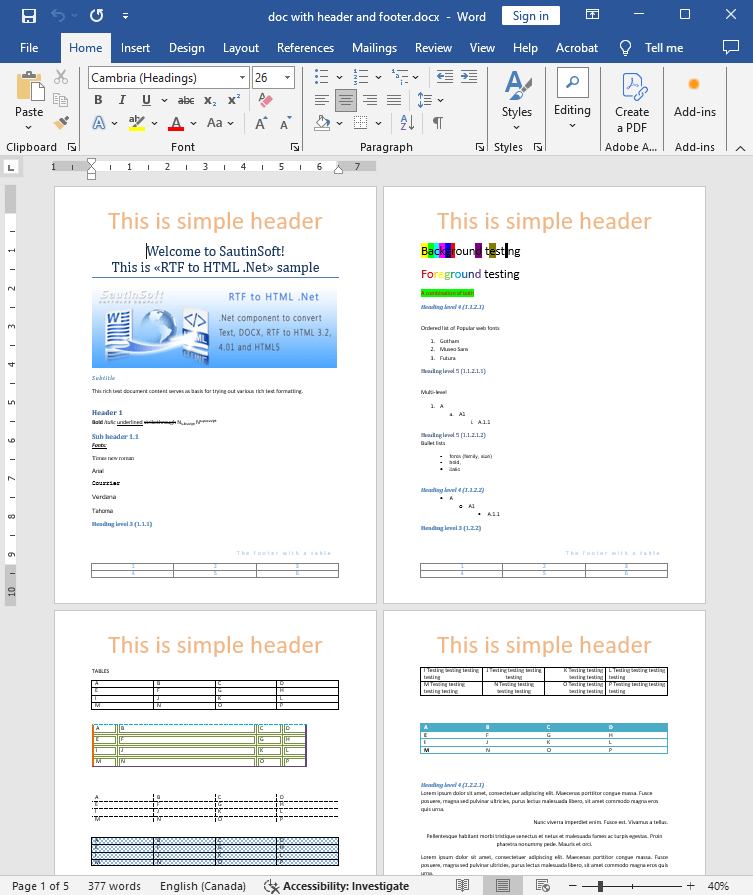Click the Undo arrow icon

coord(58,16)
